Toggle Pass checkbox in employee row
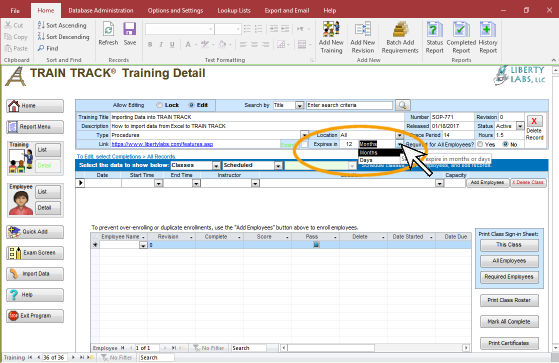Screen dimensions: 559x363 coord(316,245)
